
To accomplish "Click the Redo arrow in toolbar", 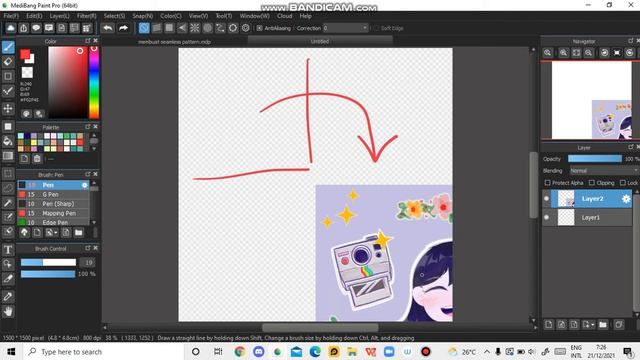I will pyautogui.click(x=123, y=28).
